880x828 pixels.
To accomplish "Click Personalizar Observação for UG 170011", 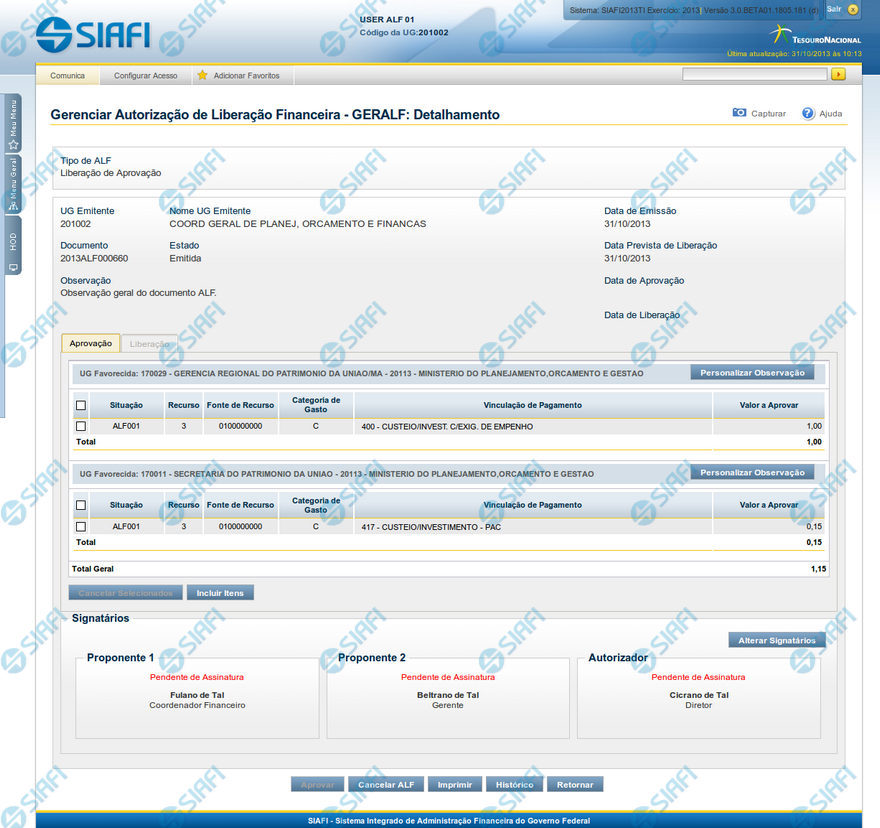I will (x=752, y=472).
